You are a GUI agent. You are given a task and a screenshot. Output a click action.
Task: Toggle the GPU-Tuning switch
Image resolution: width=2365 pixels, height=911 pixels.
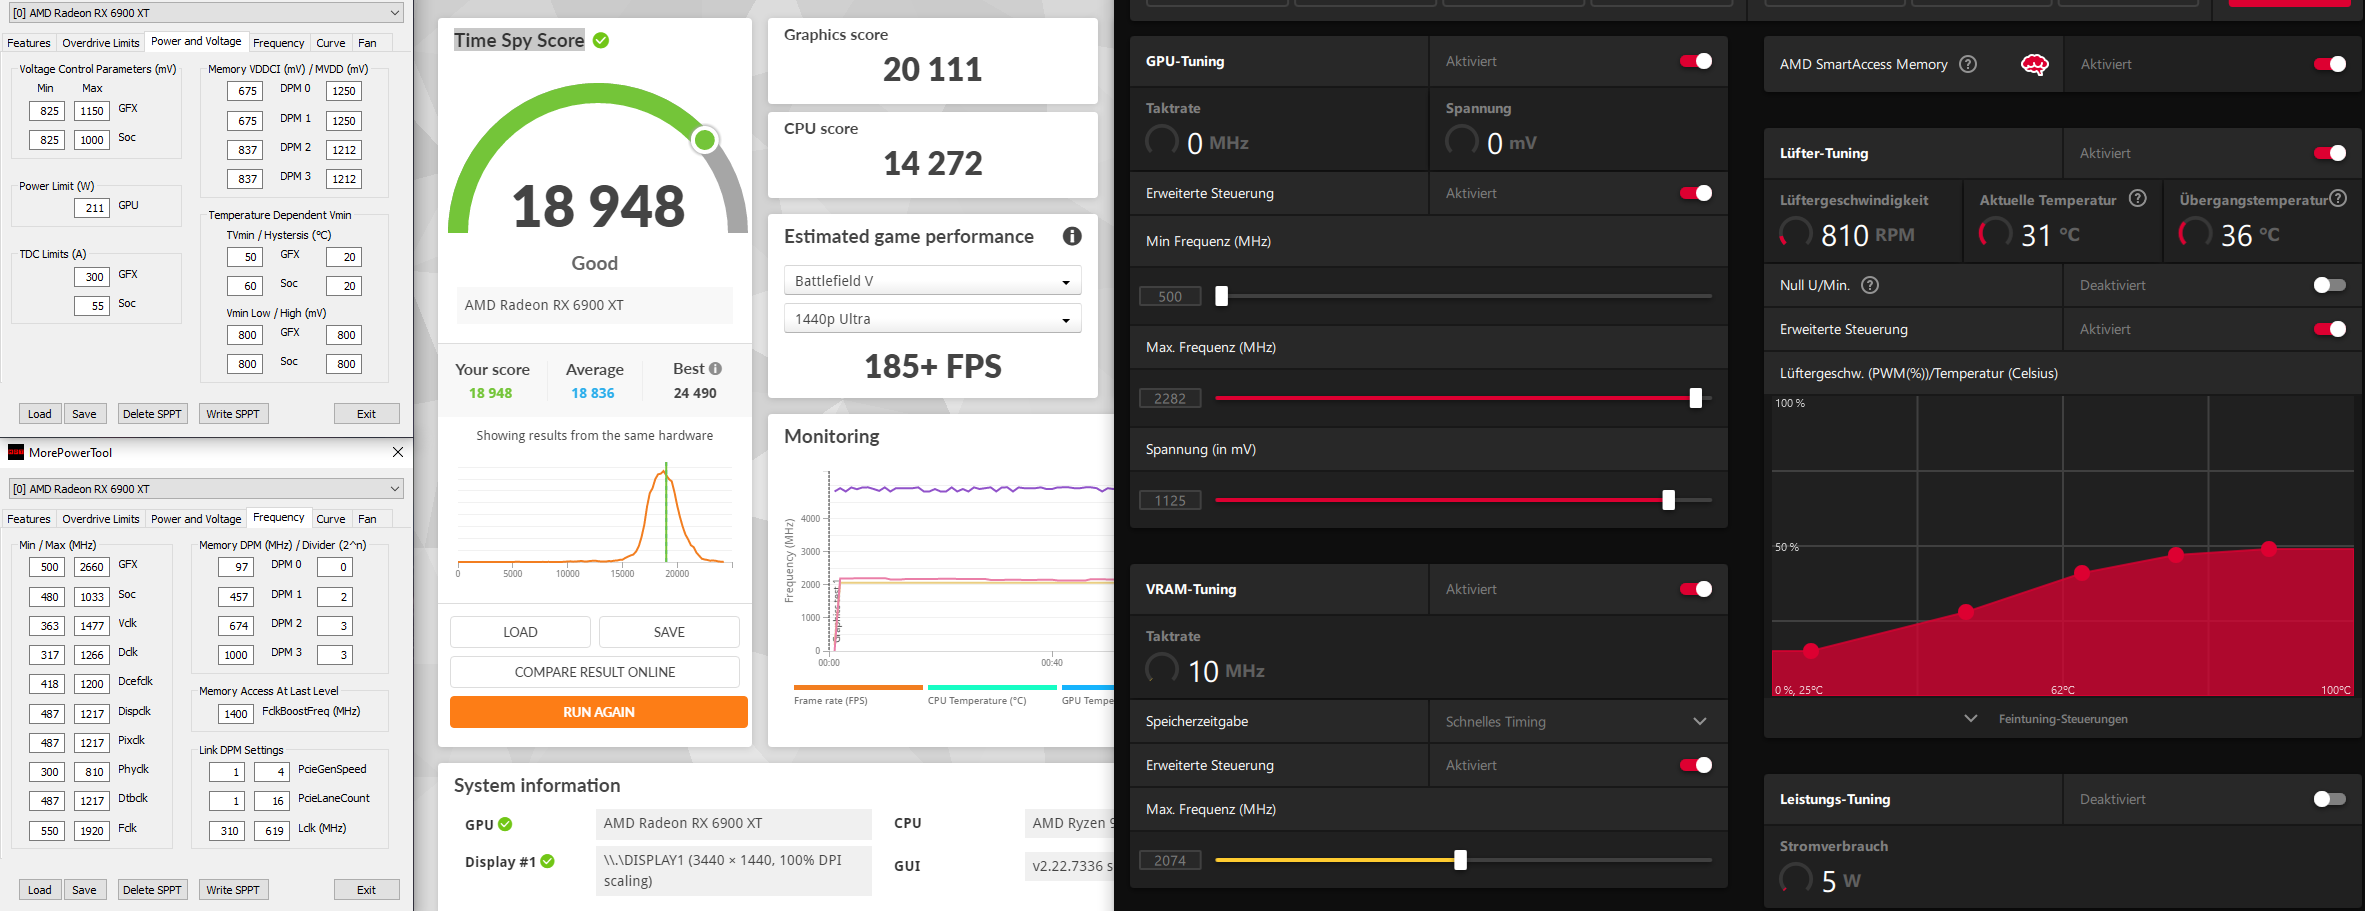[x=1696, y=61]
